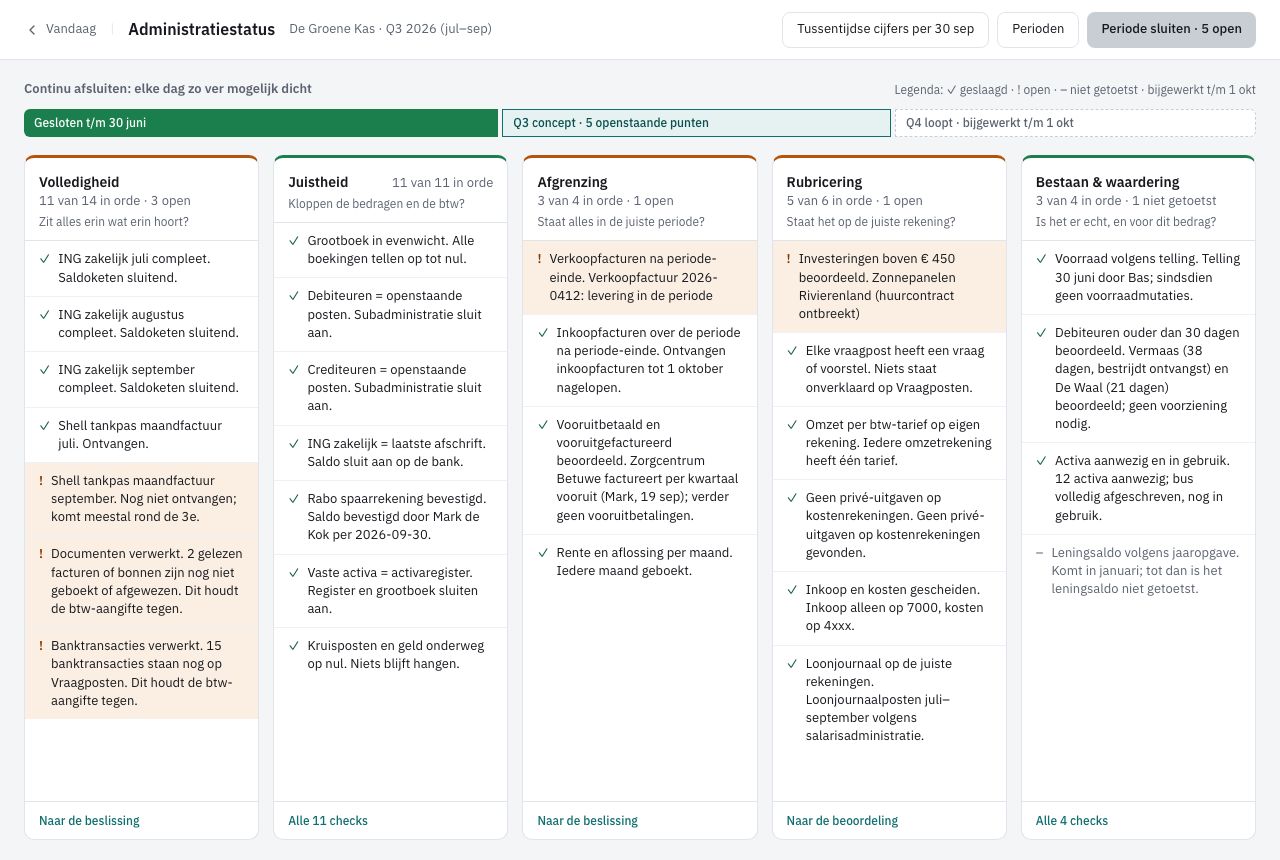Click the Volledigheid column heading
The height and width of the screenshot is (860, 1280).
click(x=79, y=182)
